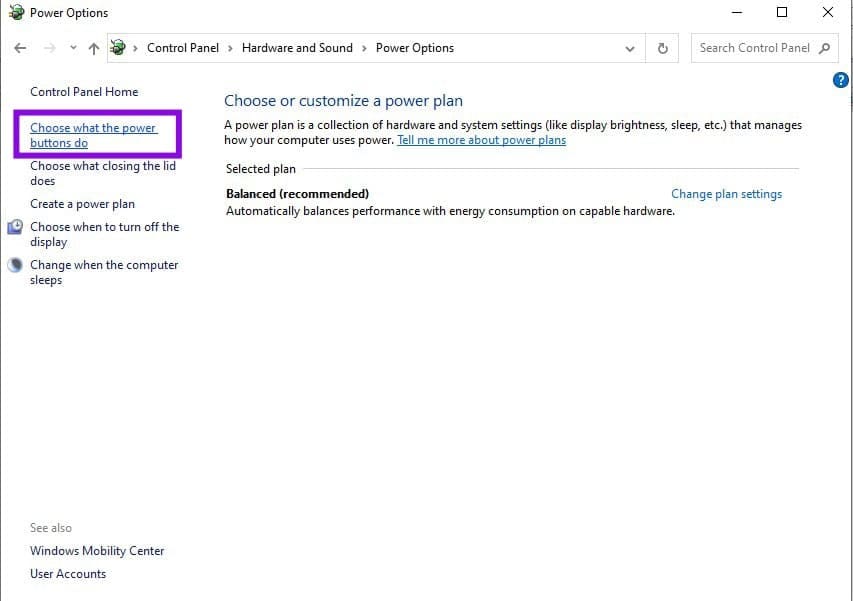Click the Power Options title bar icon
This screenshot has width=853, height=601.
point(16,12)
